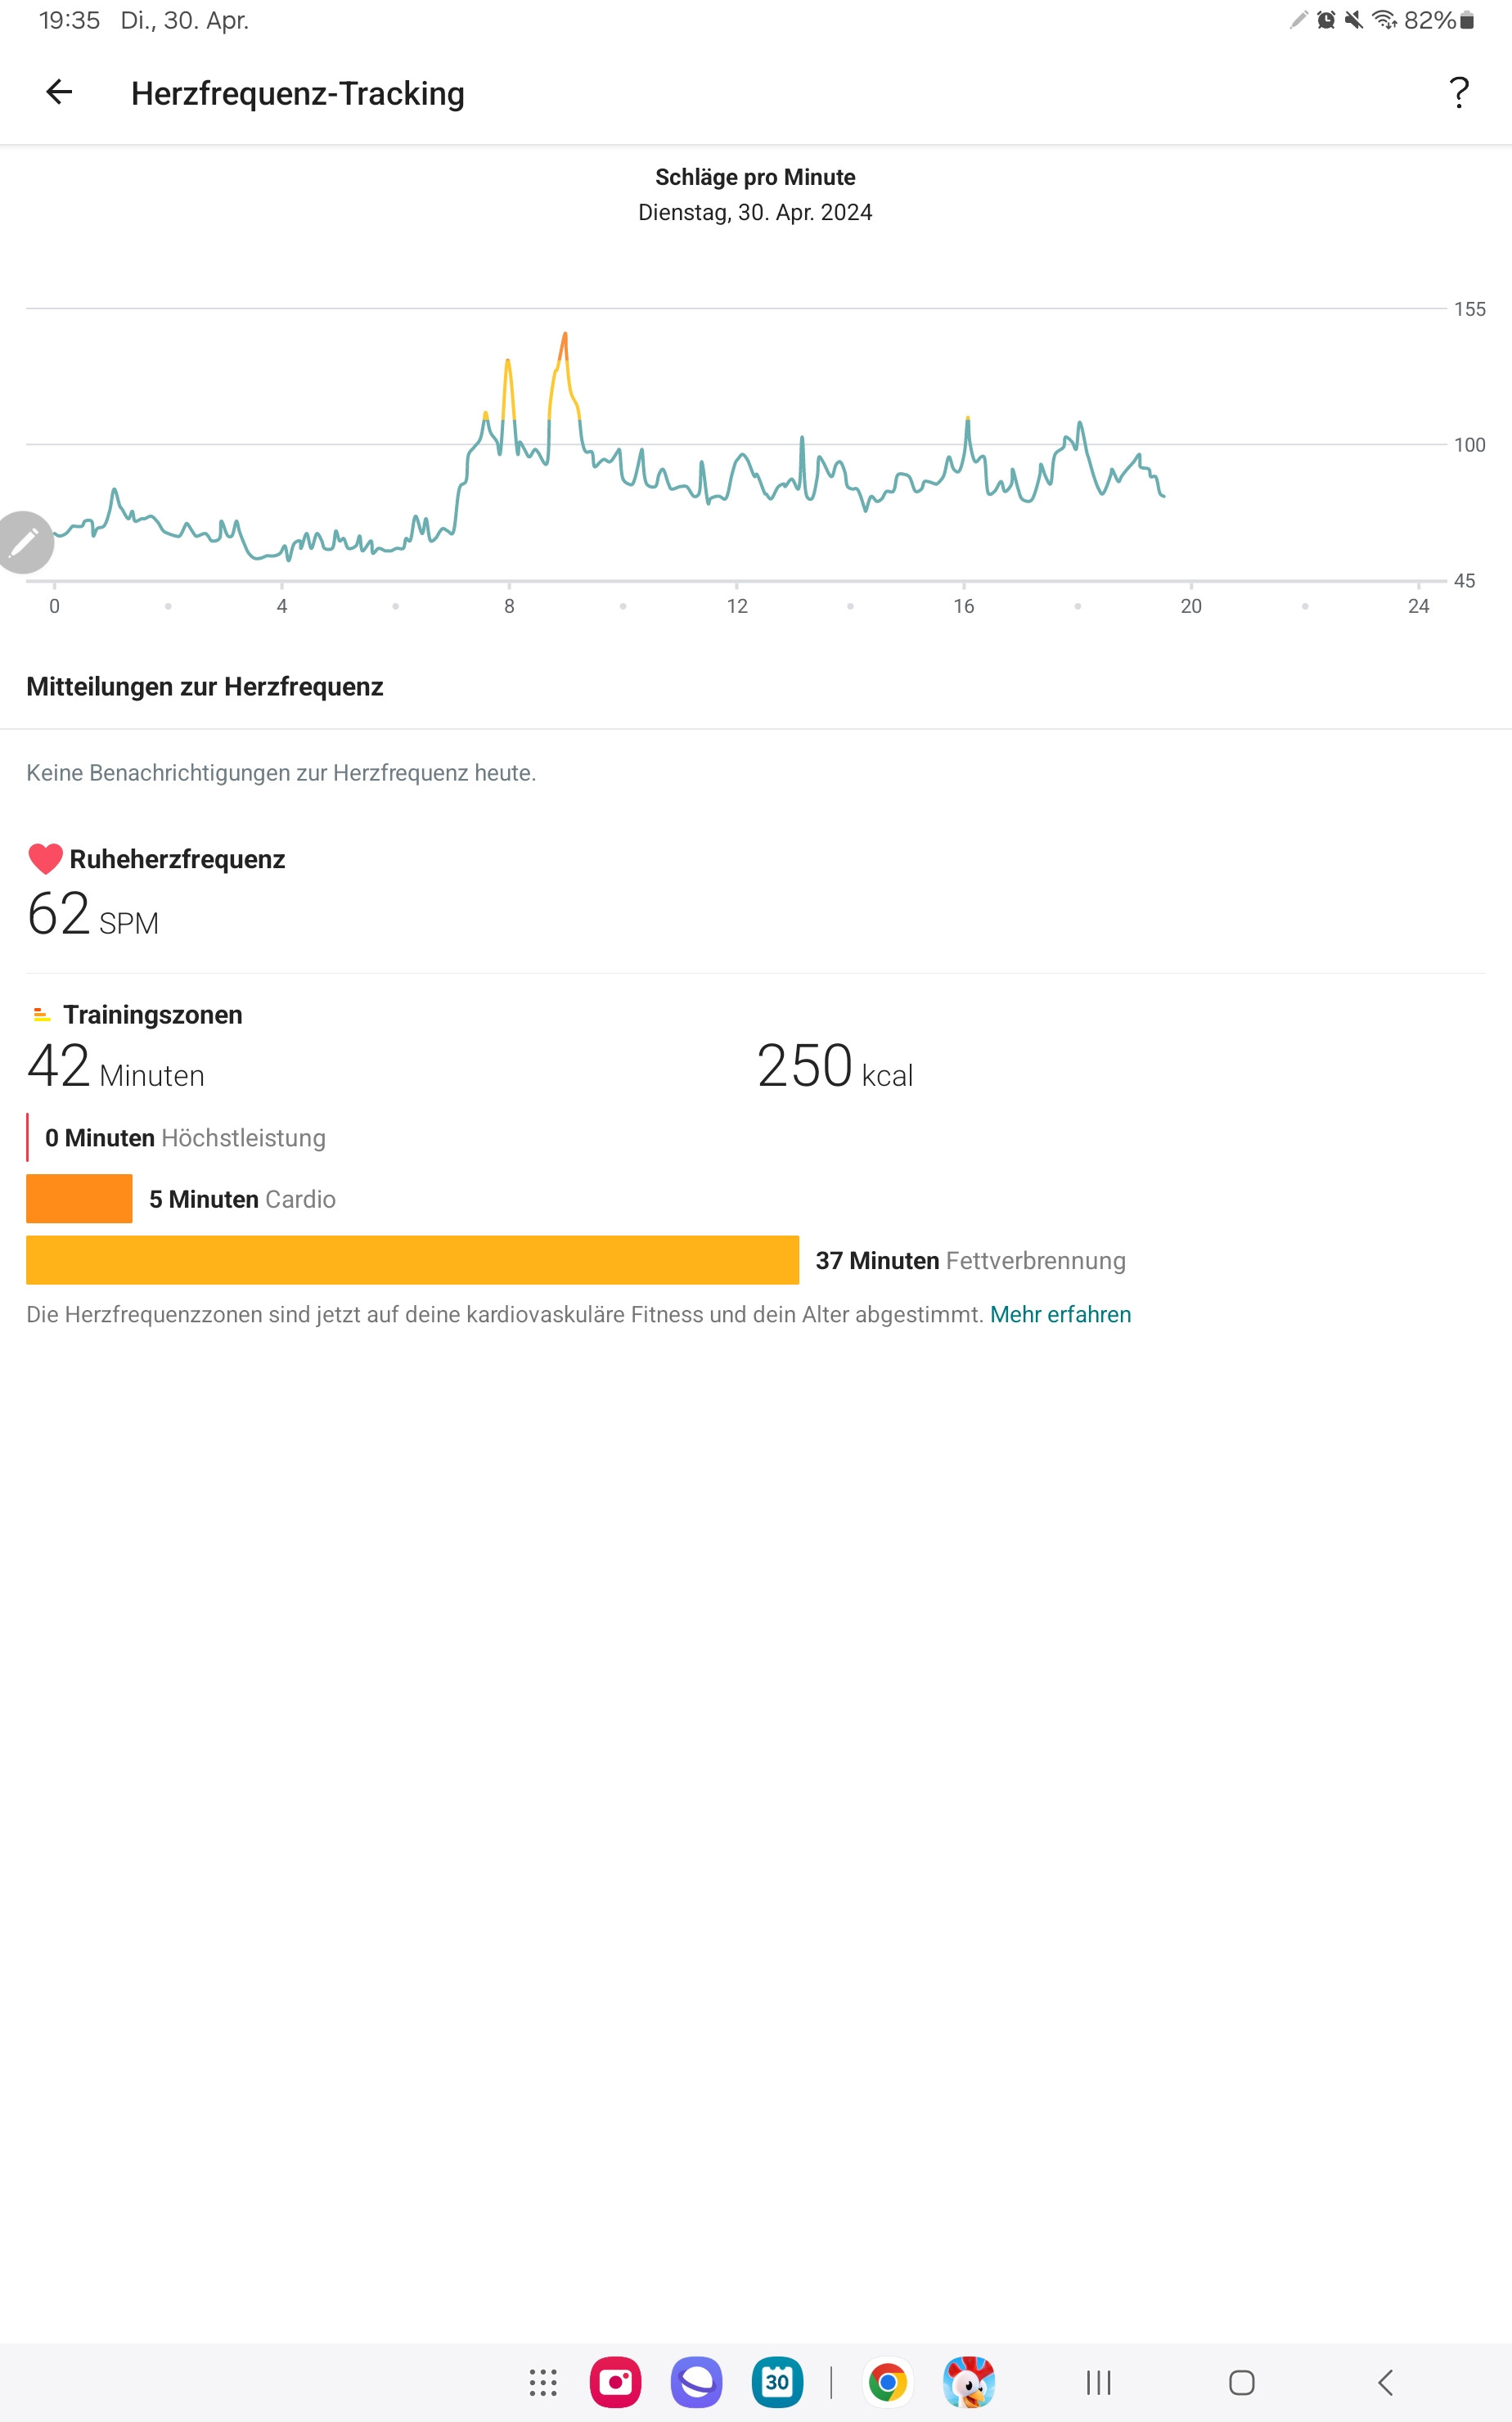Tap the Trainingszonen bars icon
Viewport: 1512px width, 2422px height.
coord(41,1014)
